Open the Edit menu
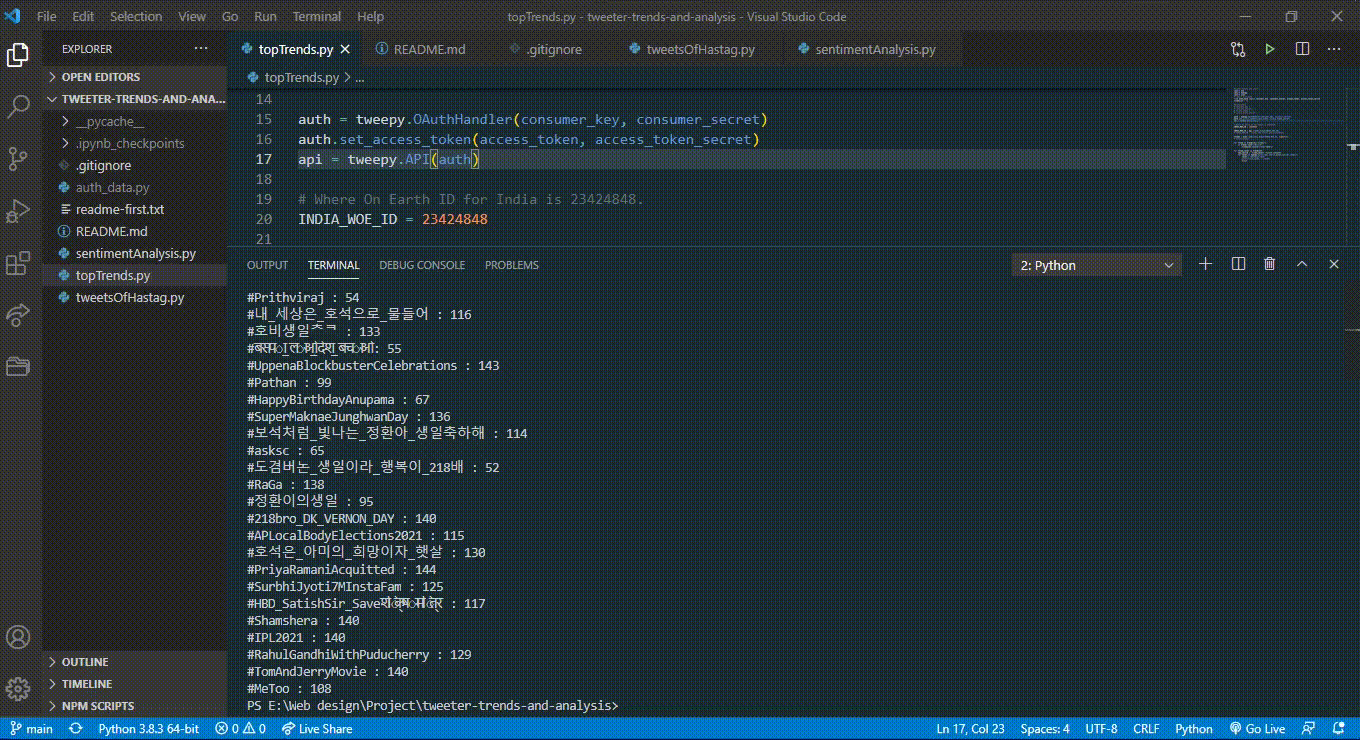This screenshot has height=740, width=1360. click(x=83, y=16)
